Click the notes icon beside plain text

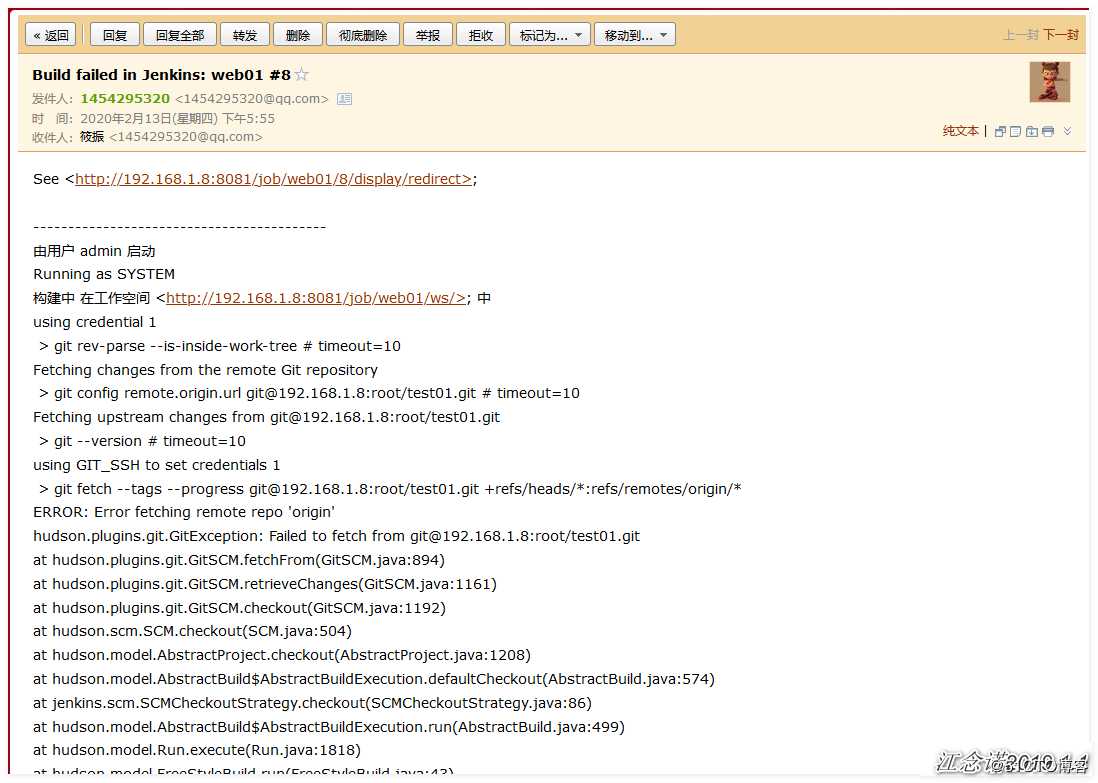pyautogui.click(x=1015, y=131)
